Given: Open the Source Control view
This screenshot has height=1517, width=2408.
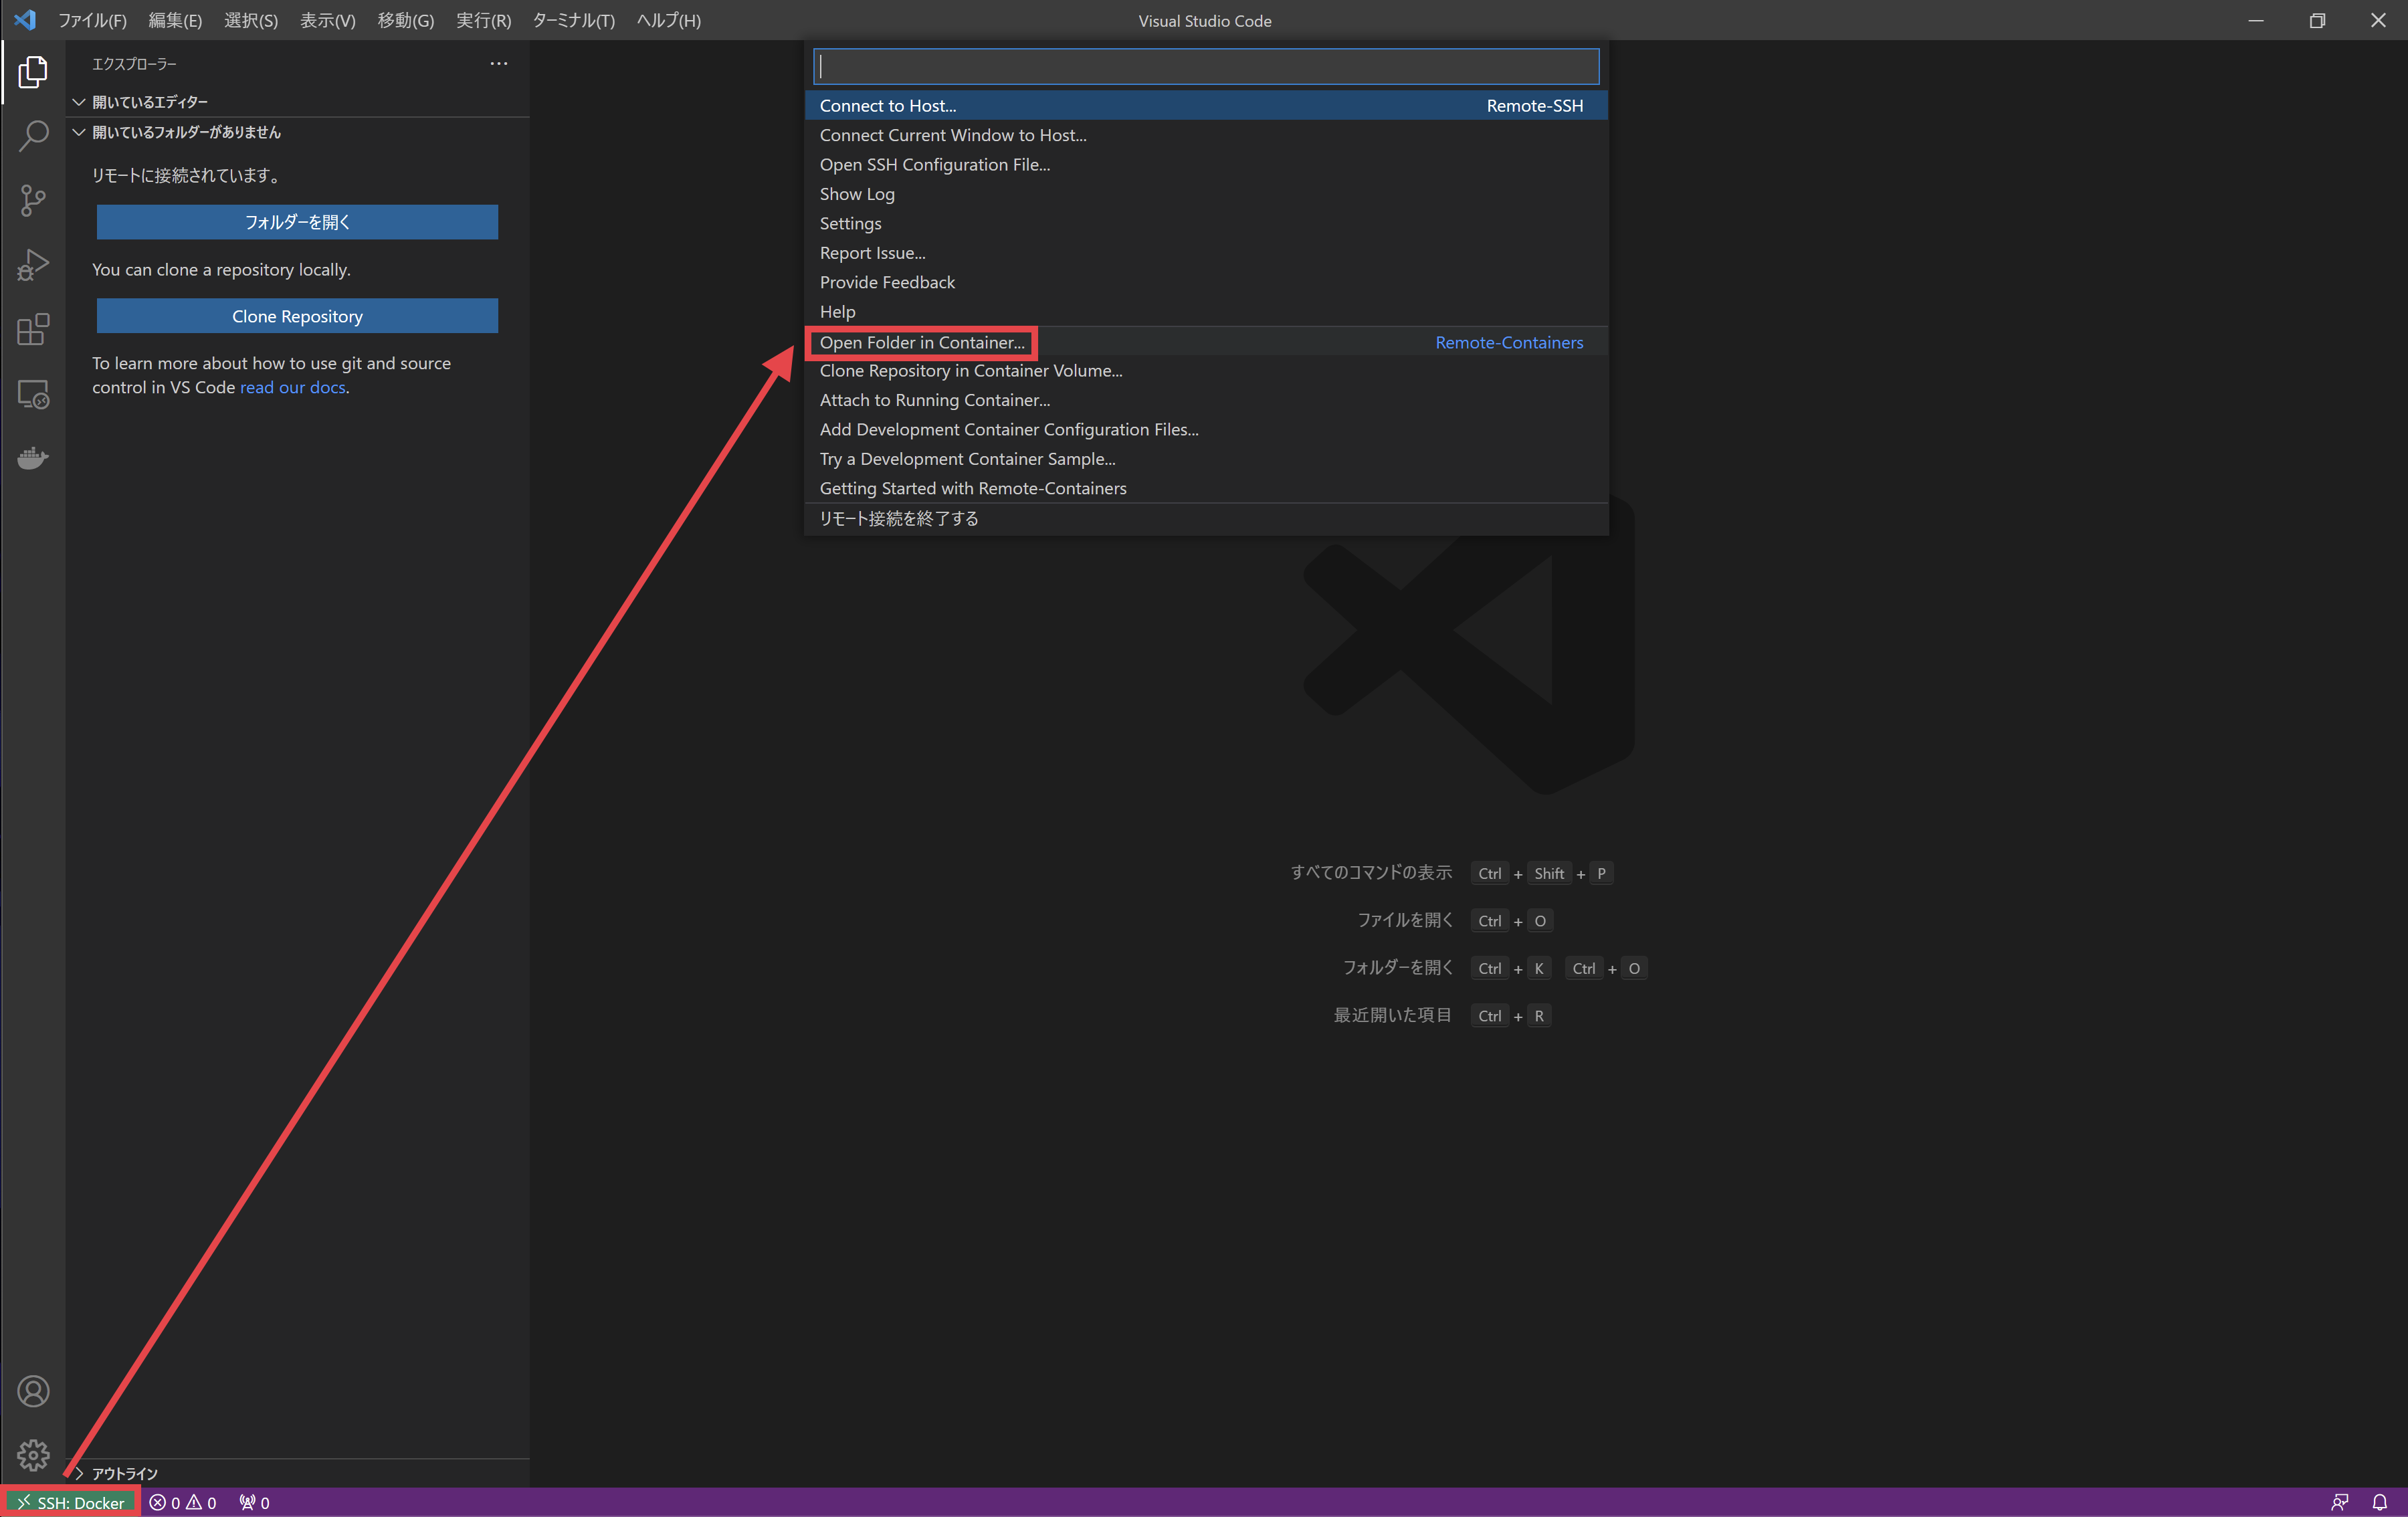Looking at the screenshot, I should 33,200.
